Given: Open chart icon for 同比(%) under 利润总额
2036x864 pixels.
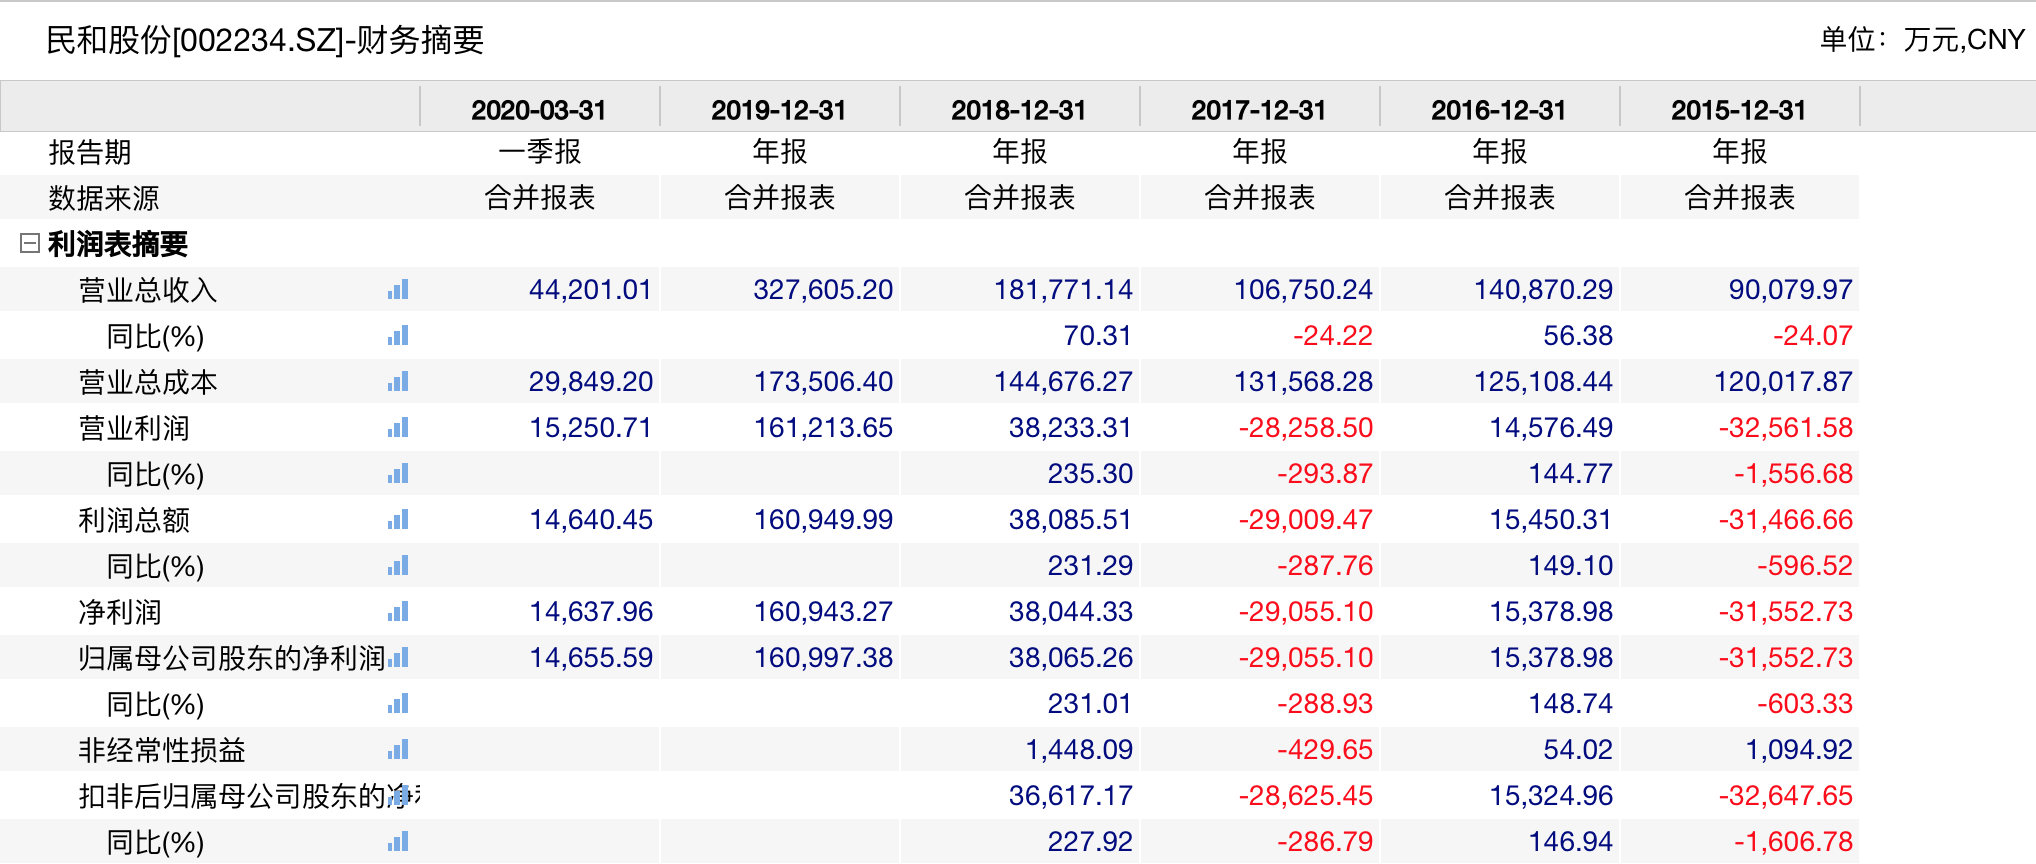Looking at the screenshot, I should pyautogui.click(x=398, y=566).
